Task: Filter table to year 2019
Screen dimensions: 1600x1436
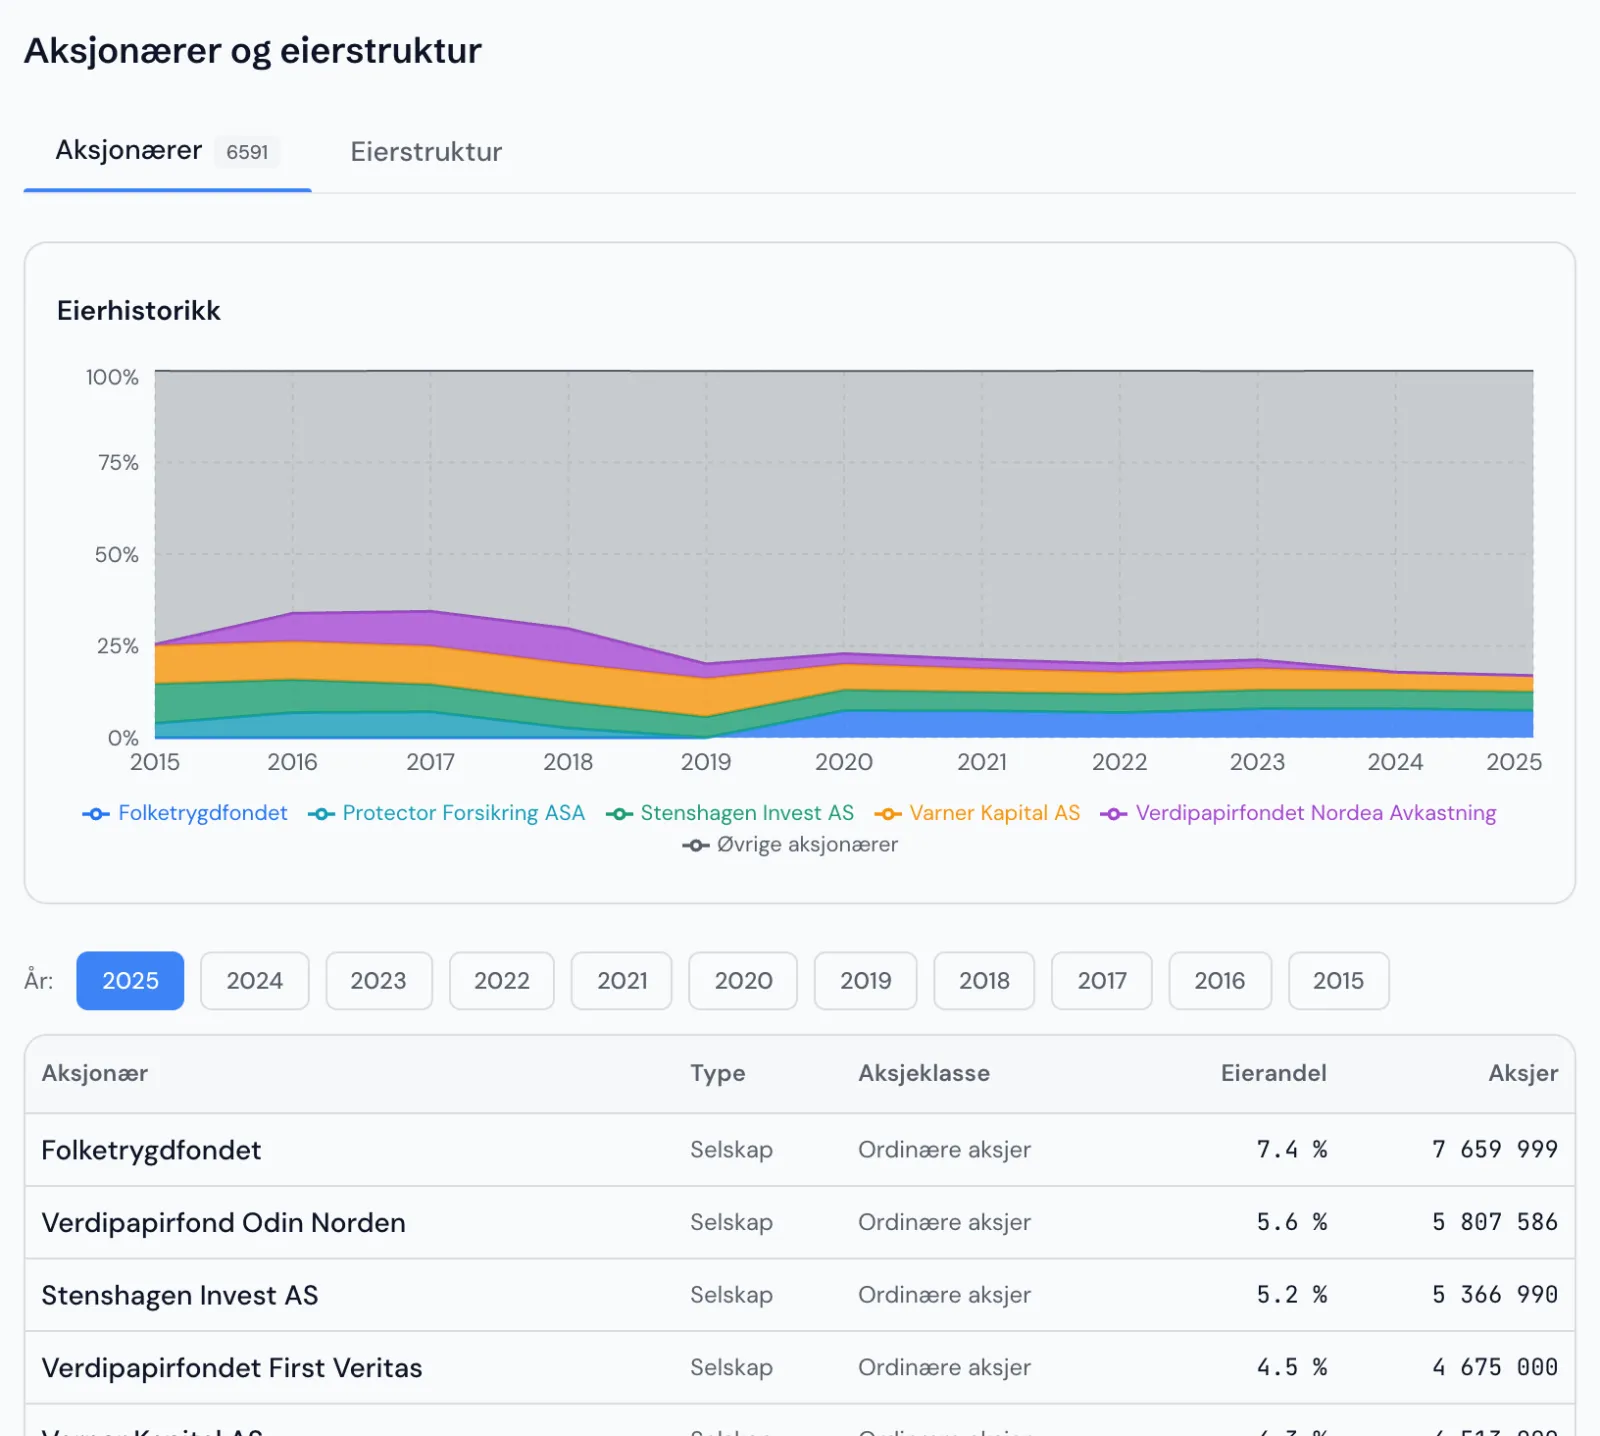Action: point(865,981)
